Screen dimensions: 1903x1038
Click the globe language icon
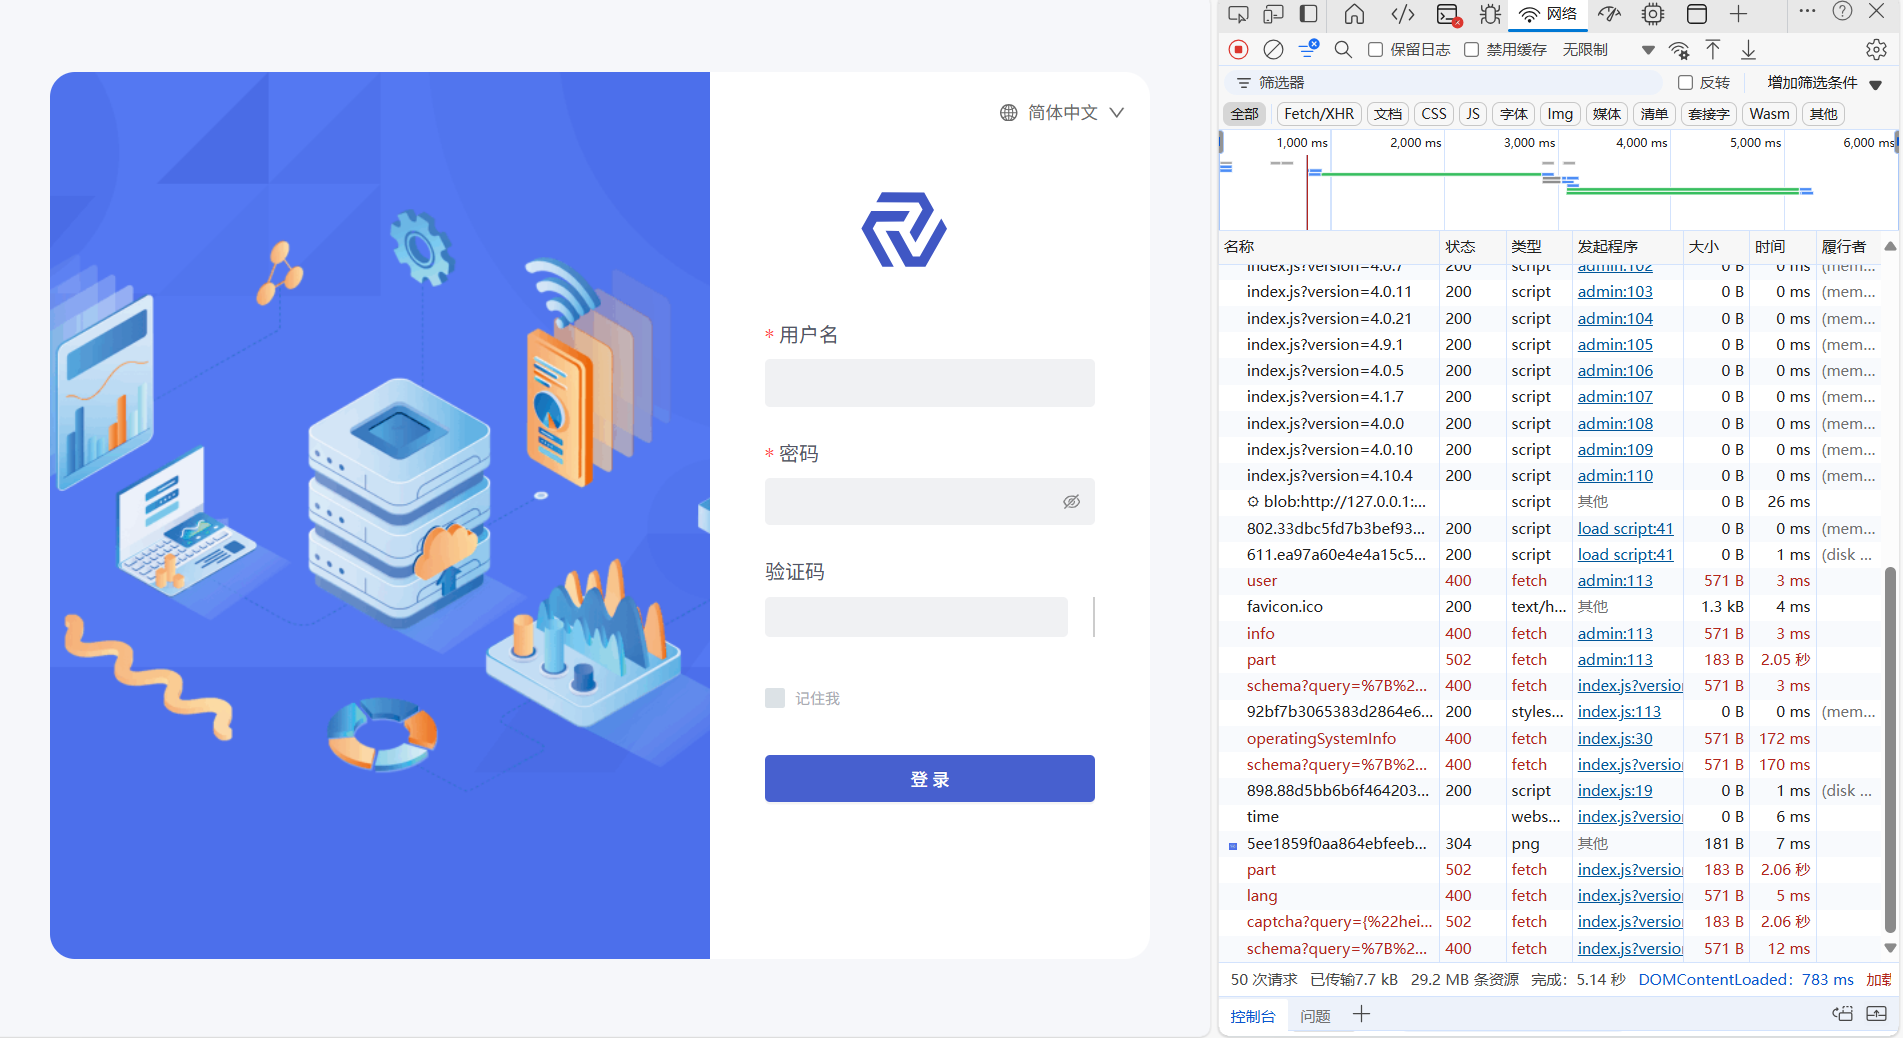1009,113
